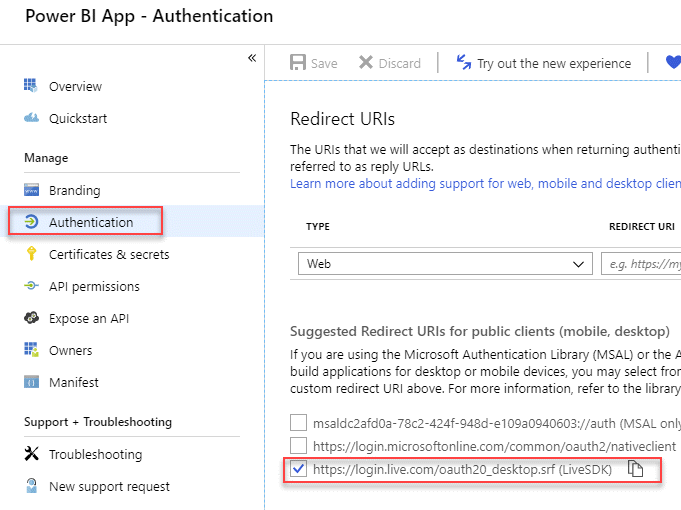Click the New support request person icon
The height and width of the screenshot is (510, 681).
[31, 486]
